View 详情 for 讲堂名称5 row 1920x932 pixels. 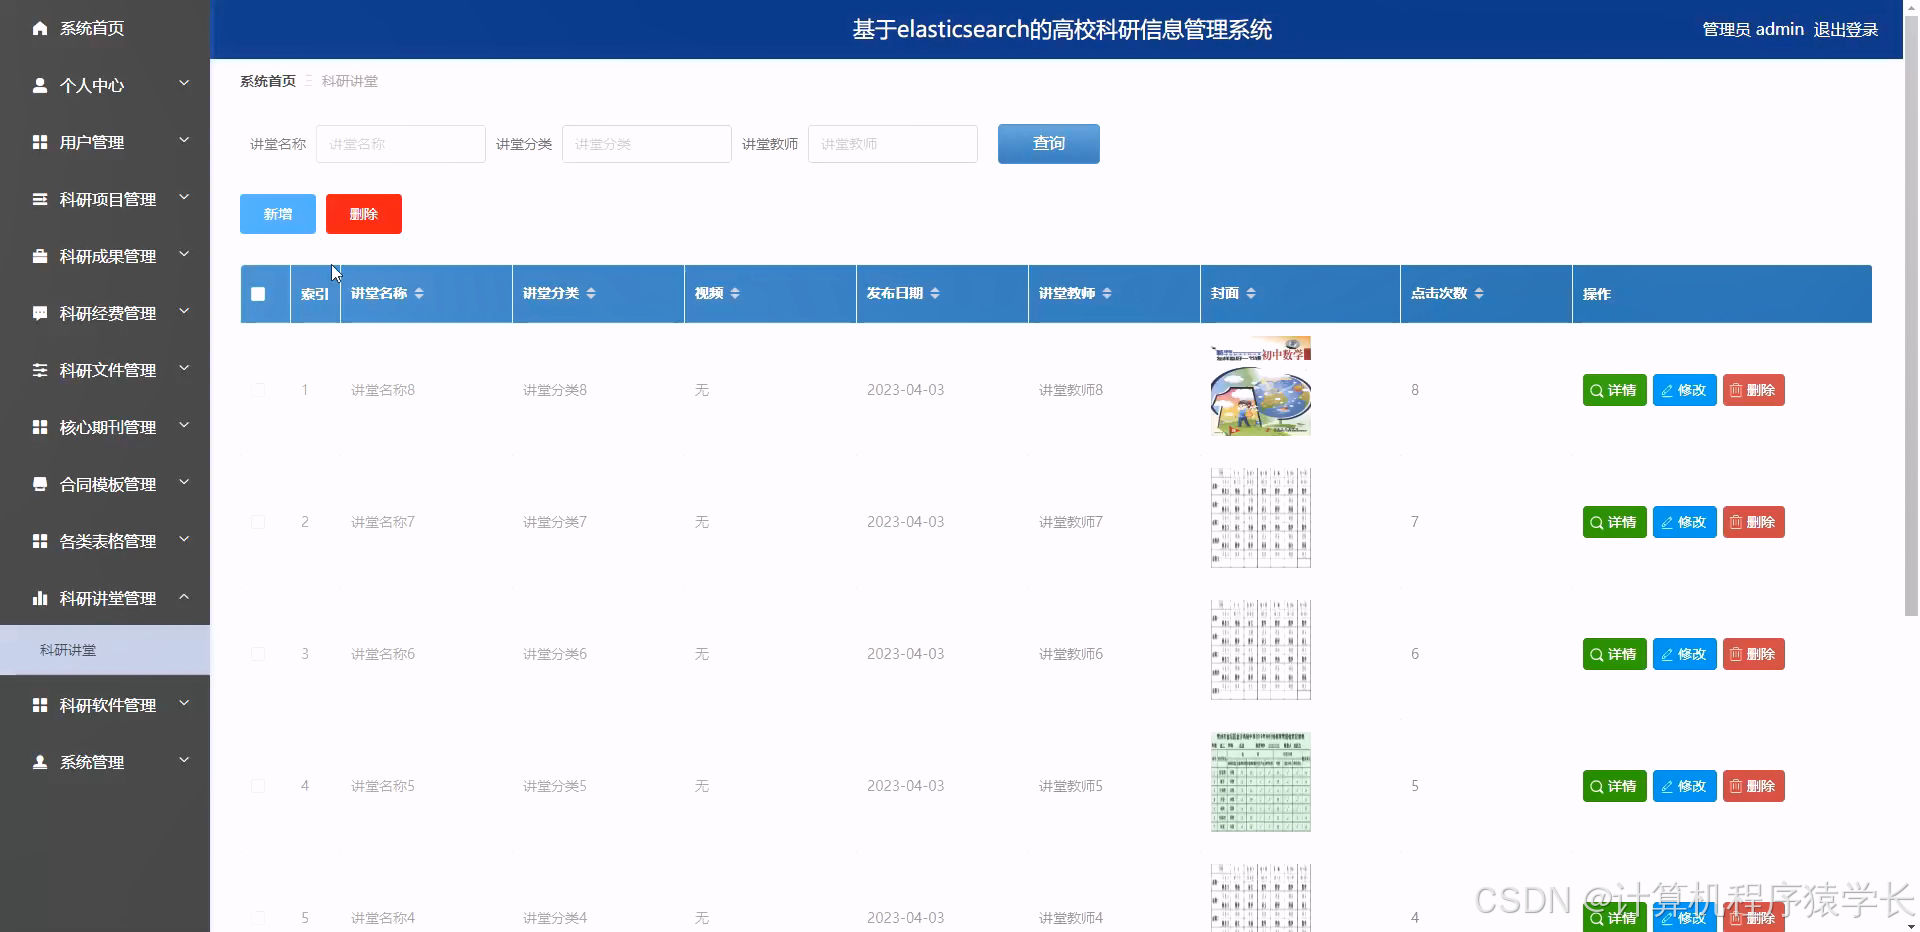(x=1615, y=786)
